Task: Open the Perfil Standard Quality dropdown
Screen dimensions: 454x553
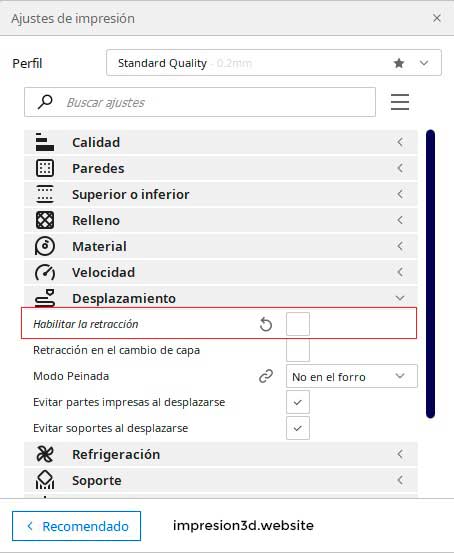Action: [274, 63]
